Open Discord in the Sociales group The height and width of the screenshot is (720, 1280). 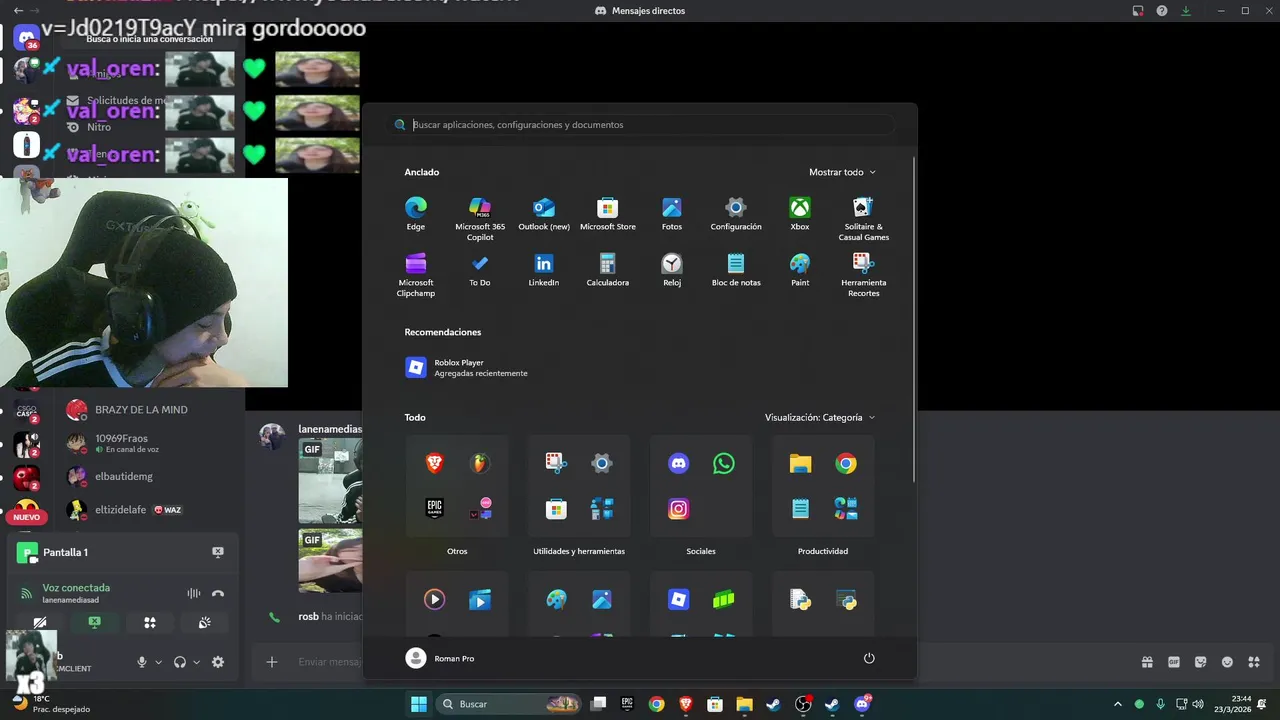pos(678,463)
